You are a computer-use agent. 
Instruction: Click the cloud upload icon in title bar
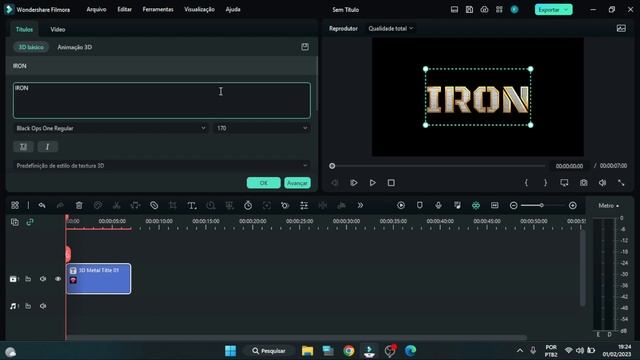[x=484, y=9]
